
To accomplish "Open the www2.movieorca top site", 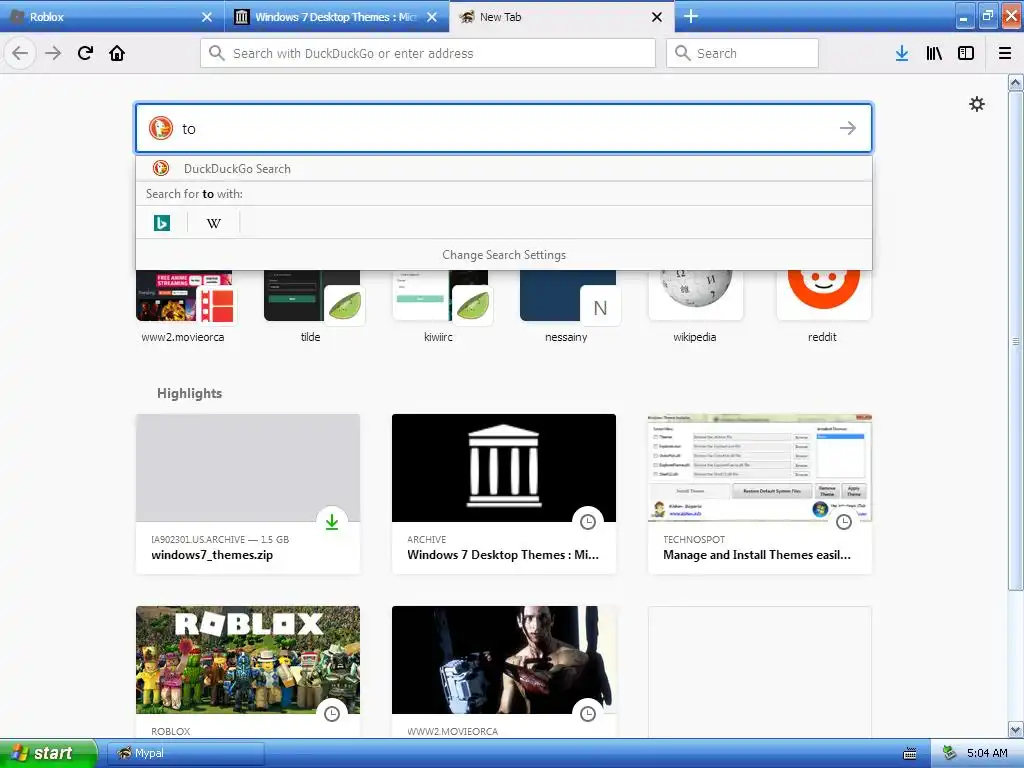I will (184, 306).
